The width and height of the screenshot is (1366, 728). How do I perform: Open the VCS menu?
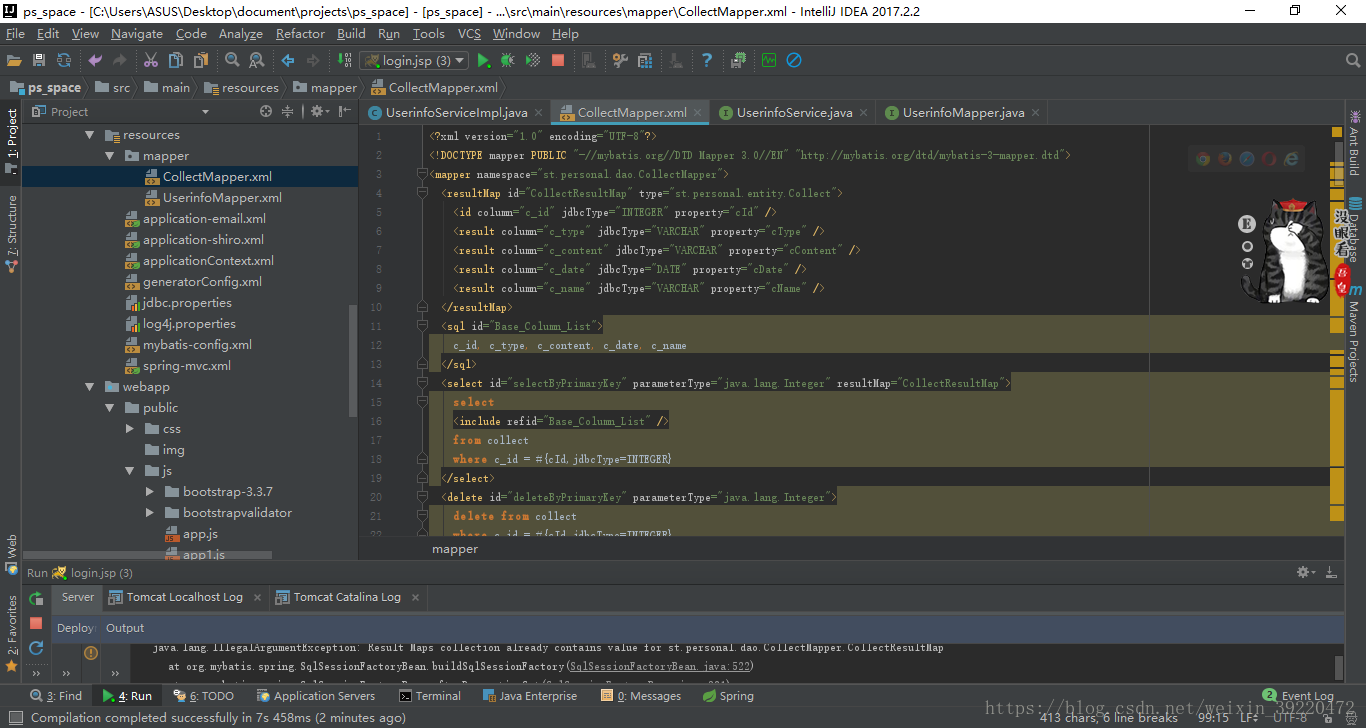(x=469, y=34)
